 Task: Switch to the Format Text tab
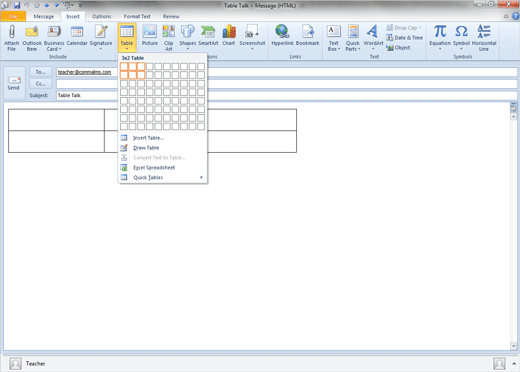coord(137,16)
